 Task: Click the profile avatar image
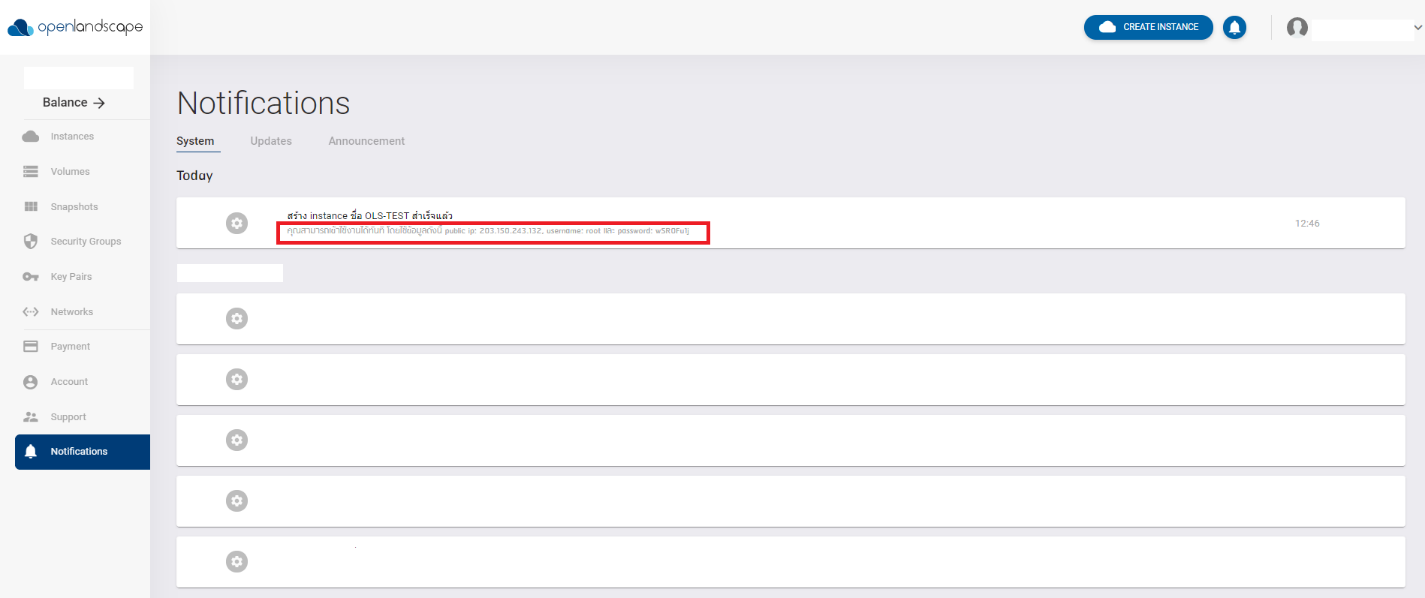(x=1297, y=28)
